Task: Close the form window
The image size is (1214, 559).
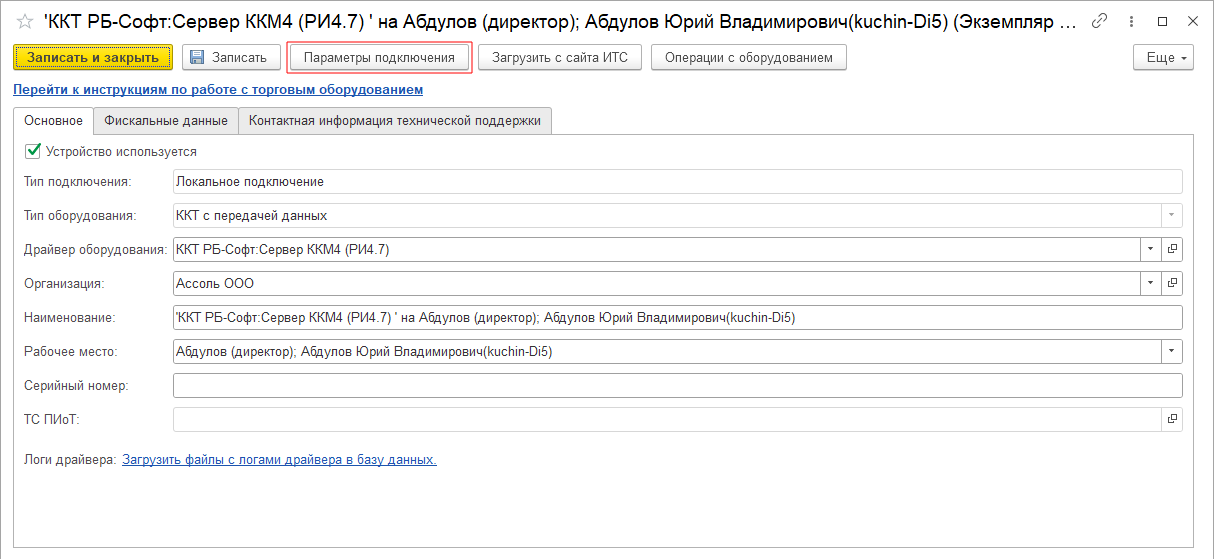Action: click(x=1192, y=21)
